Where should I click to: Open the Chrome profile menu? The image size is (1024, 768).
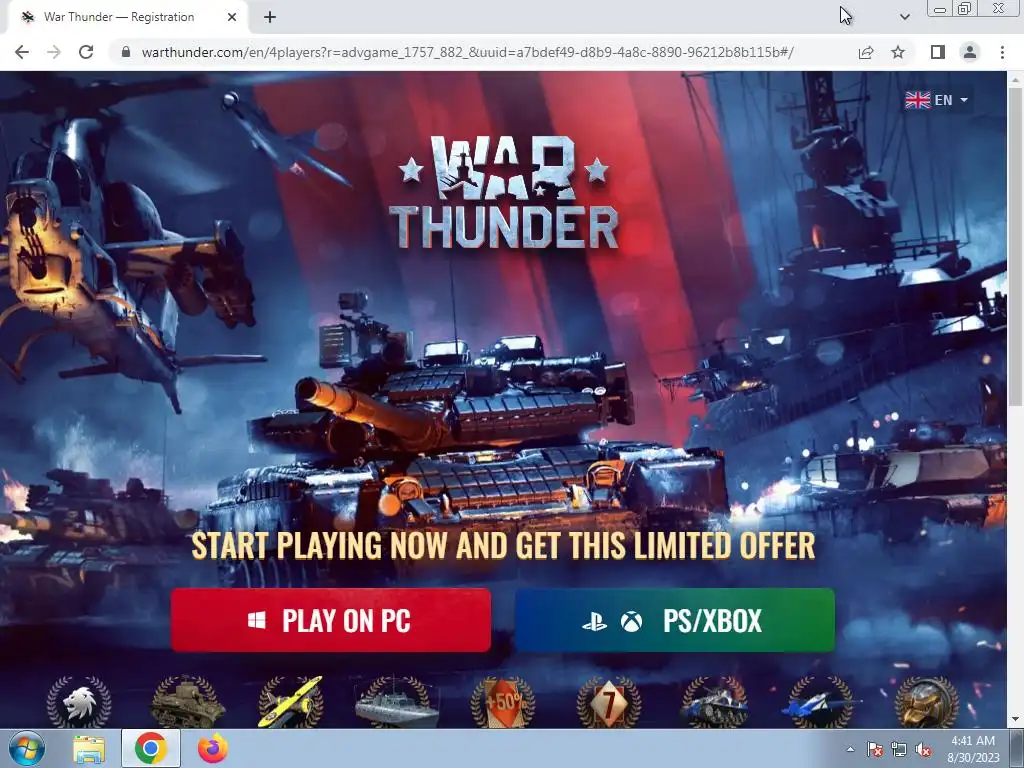click(x=970, y=52)
